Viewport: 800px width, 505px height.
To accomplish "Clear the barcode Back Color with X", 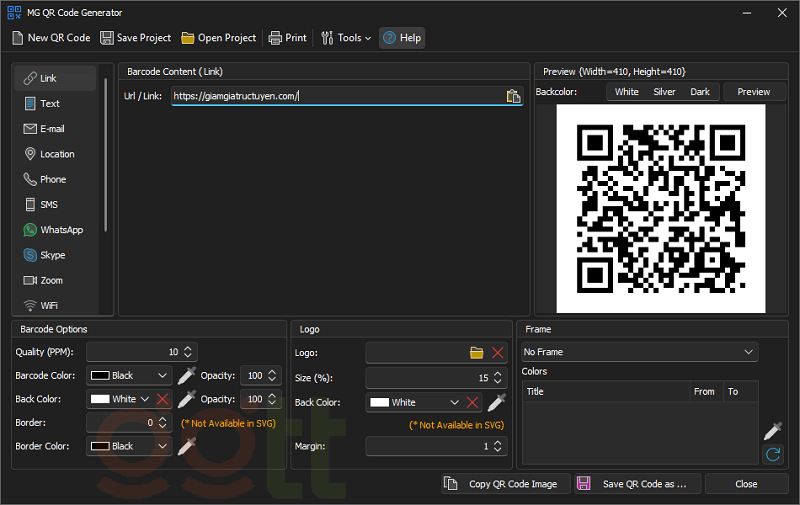I will coord(162,399).
